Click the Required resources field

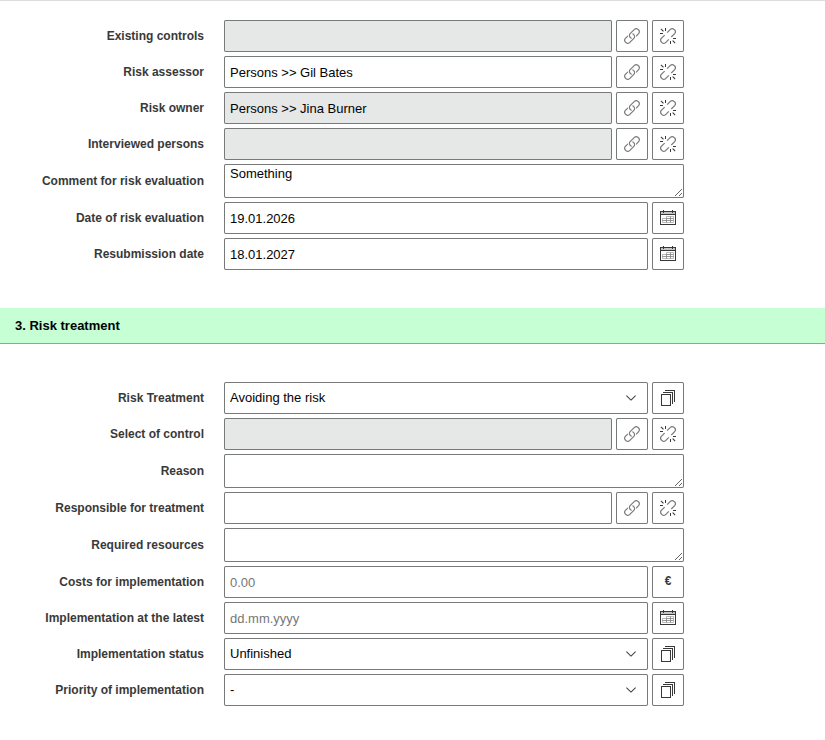(x=453, y=544)
